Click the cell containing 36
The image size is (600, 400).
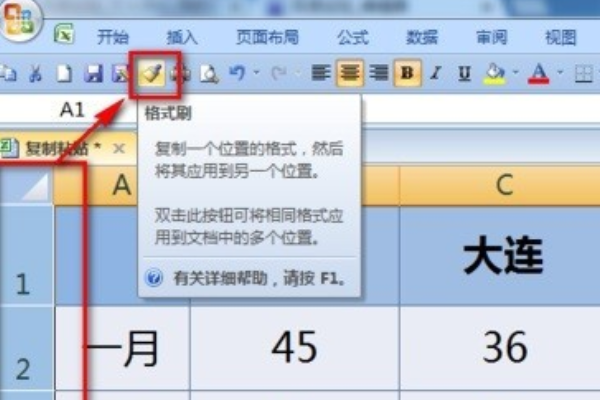pyautogui.click(x=501, y=348)
